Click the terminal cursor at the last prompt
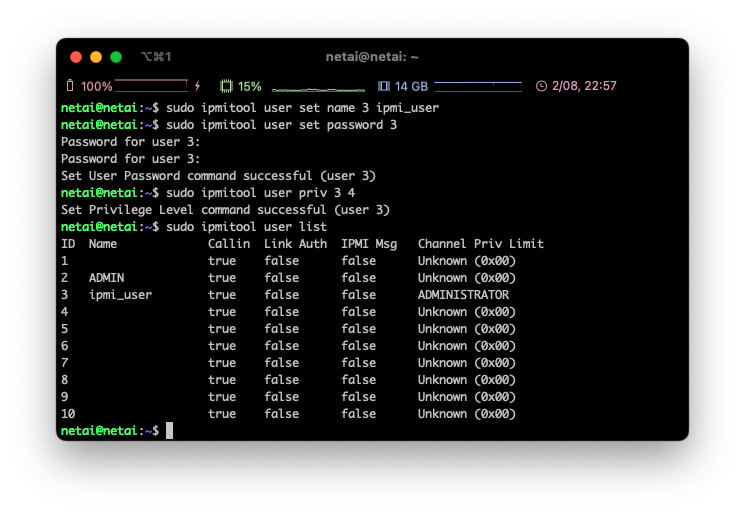745x515 pixels. tap(169, 431)
